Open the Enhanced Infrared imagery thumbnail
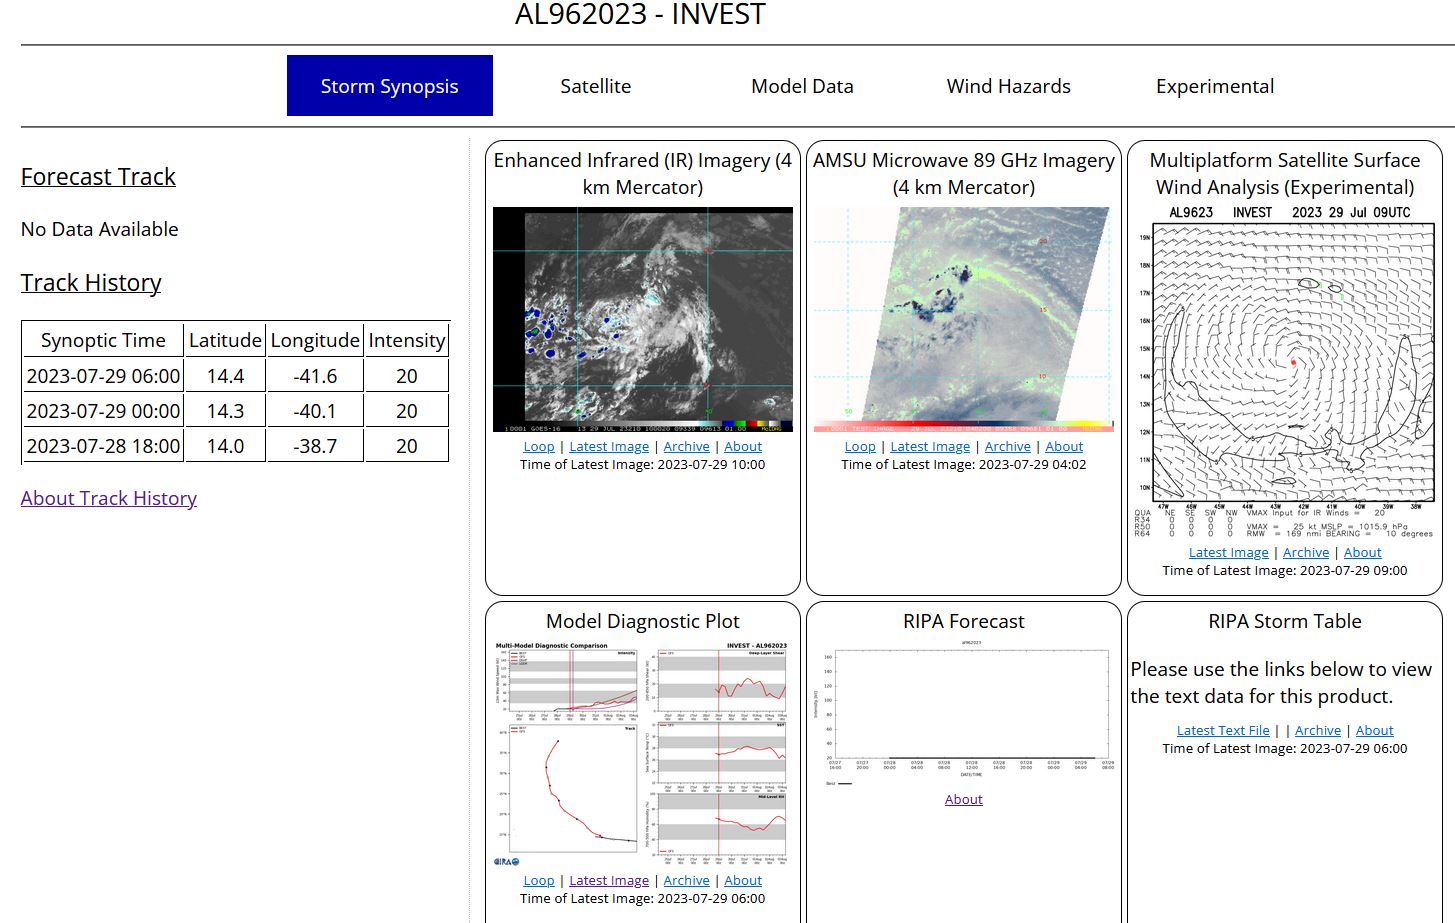This screenshot has height=923, width=1455. [642, 319]
